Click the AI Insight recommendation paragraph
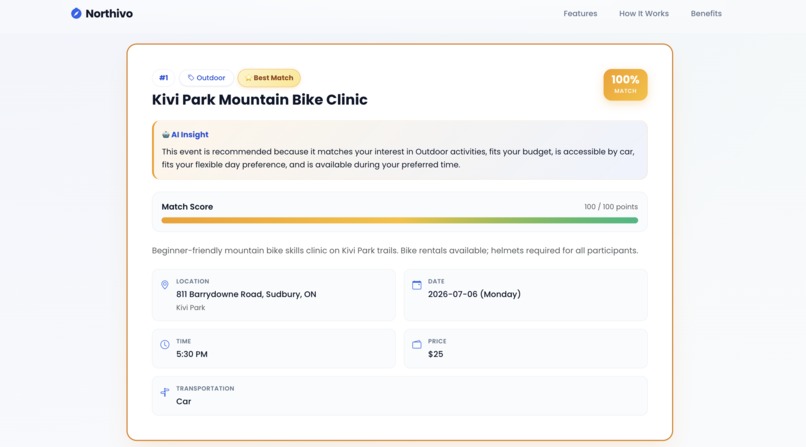Viewport: 806px width, 447px height. click(398, 158)
